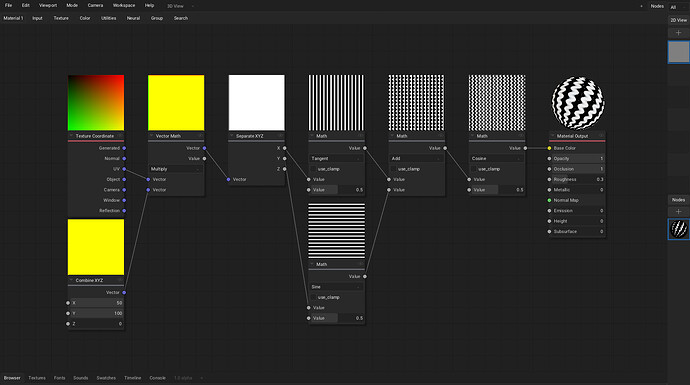This screenshot has height=385, width=690.
Task: Click the Window output socket
Action: [124, 200]
